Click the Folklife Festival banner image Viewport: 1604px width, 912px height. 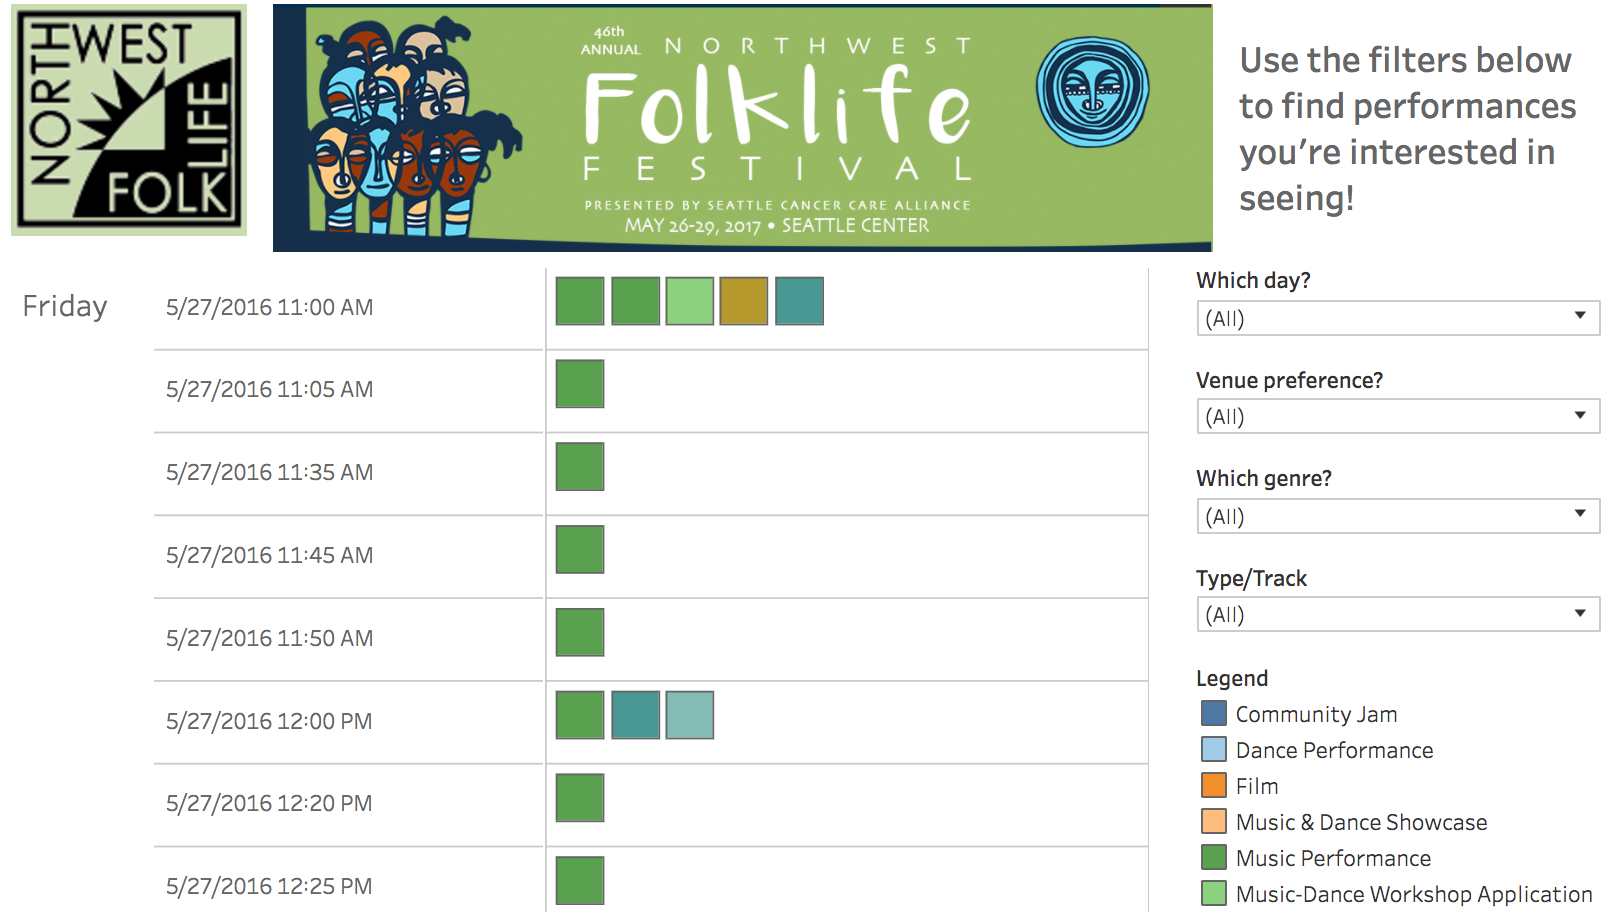pos(742,128)
